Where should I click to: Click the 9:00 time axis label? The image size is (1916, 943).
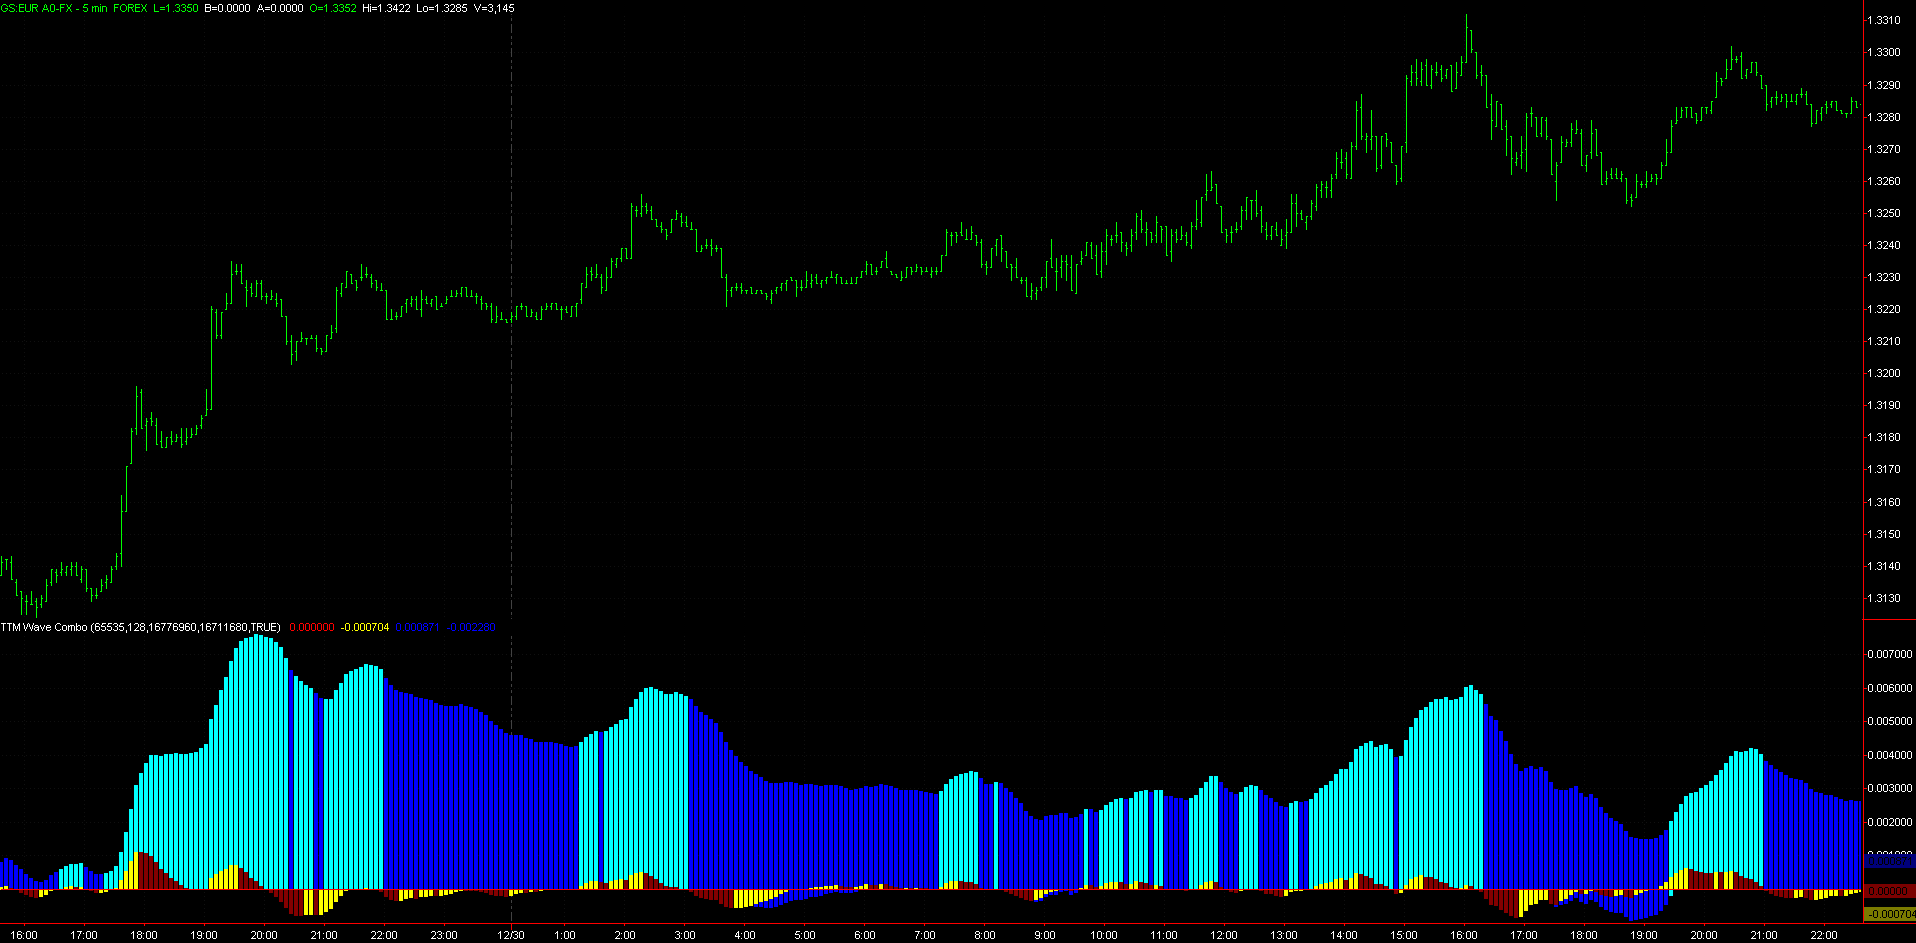point(1044,935)
